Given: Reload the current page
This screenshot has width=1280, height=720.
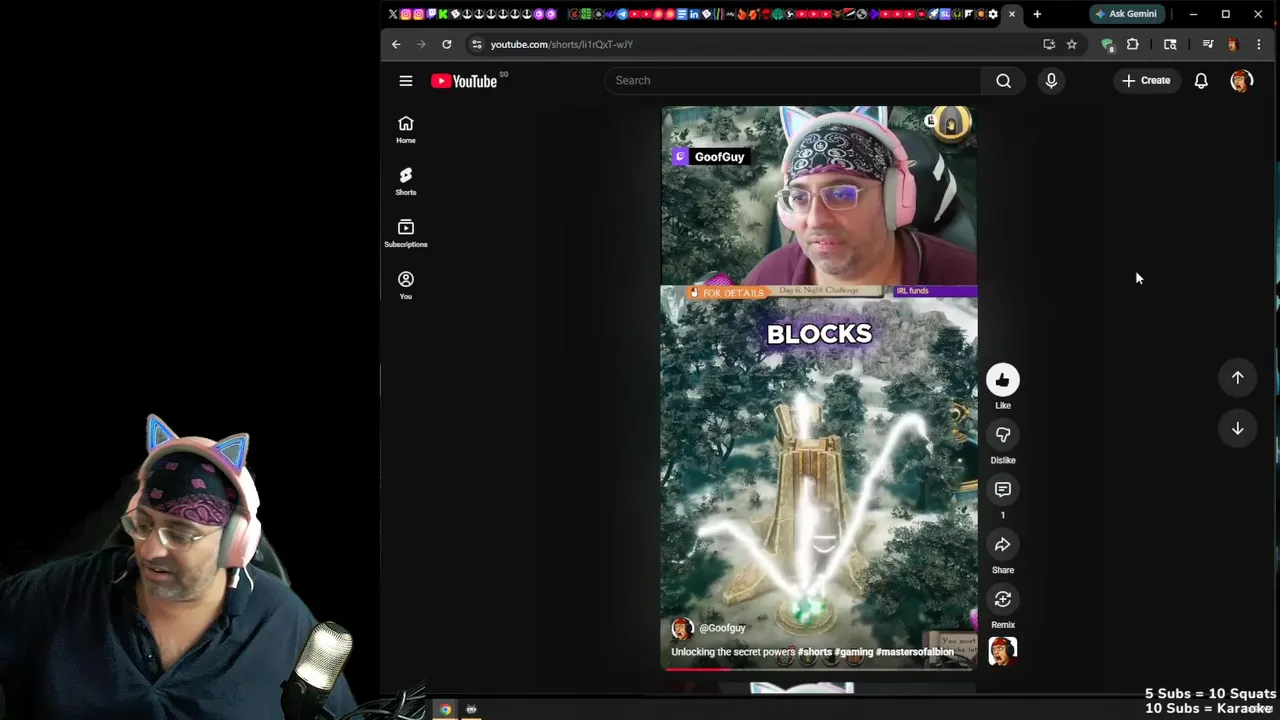Looking at the screenshot, I should (447, 44).
